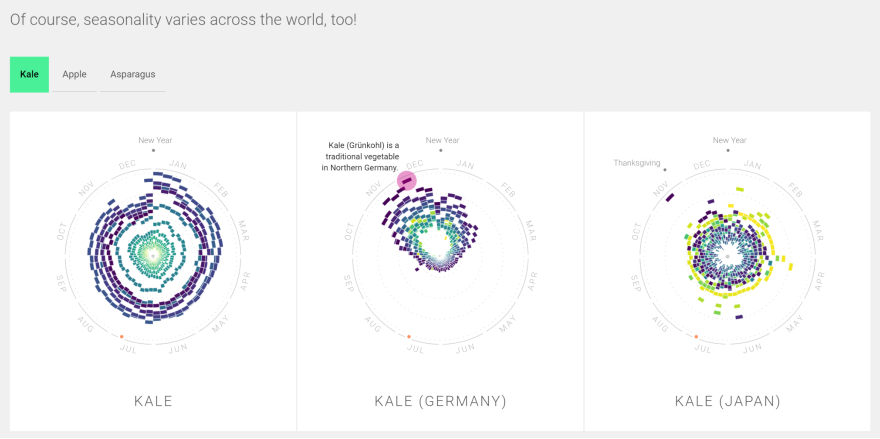Click the KALE (GERMANY) chart title

pos(440,401)
